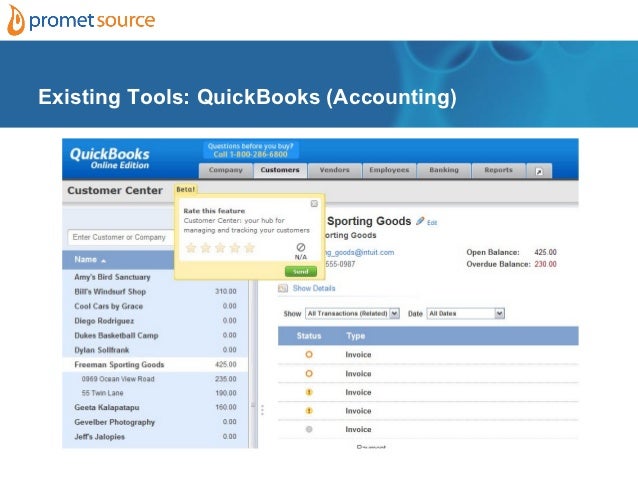Viewport: 638px width, 479px height.
Task: Click Freeman Sporting Goods balance 425.00
Action: (x=226, y=365)
